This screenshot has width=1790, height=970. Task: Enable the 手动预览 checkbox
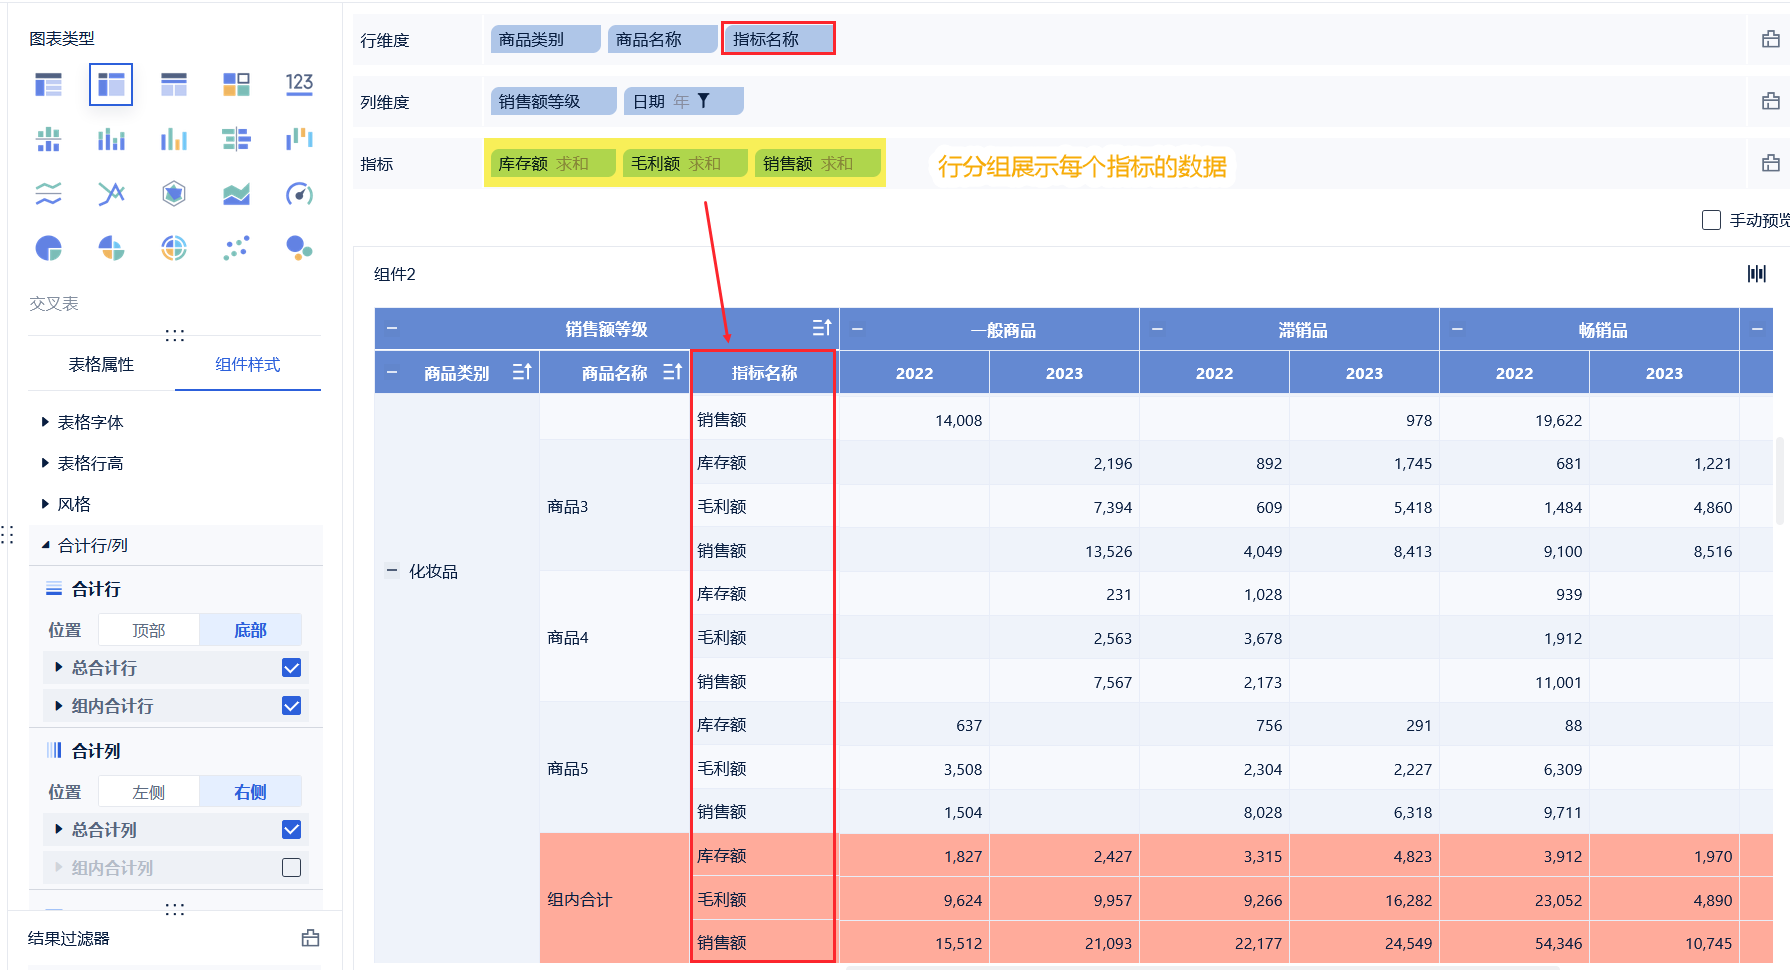[x=1711, y=220]
